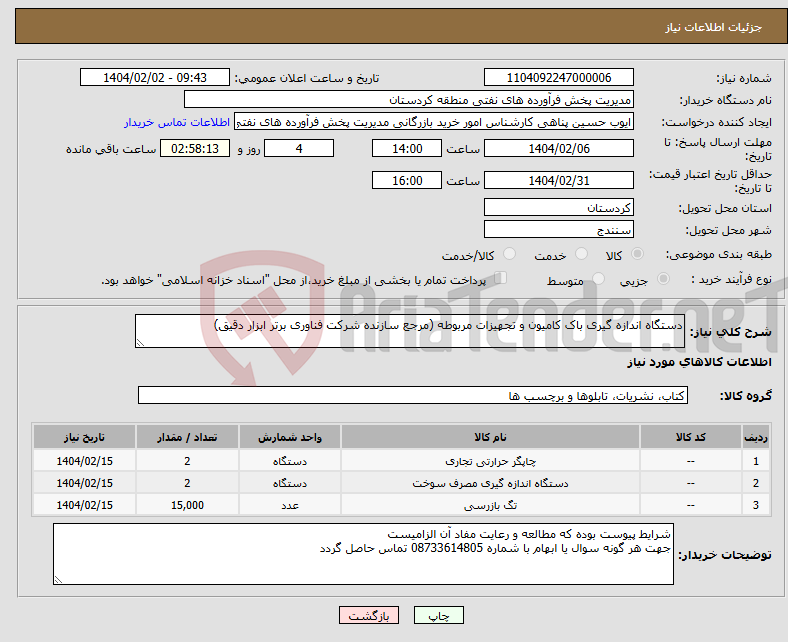The height and width of the screenshot is (642, 788).
Task: Click the need number field 1104092247000006
Action: (558, 77)
